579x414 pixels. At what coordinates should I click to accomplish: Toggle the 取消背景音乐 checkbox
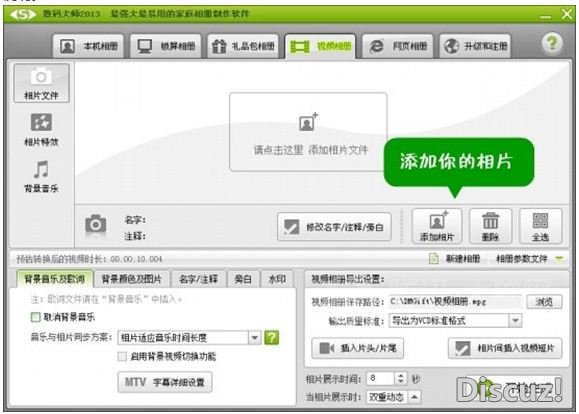(35, 317)
